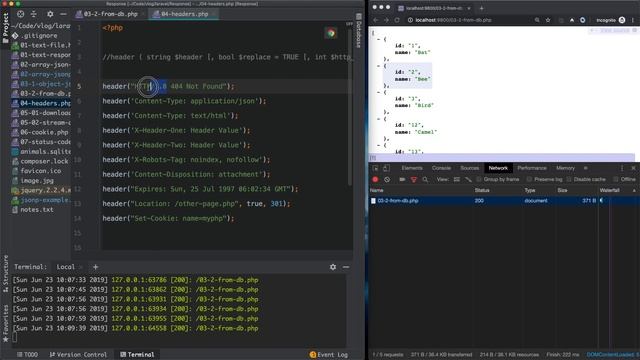
Task: Open the Version Control tool window
Action: (78, 355)
